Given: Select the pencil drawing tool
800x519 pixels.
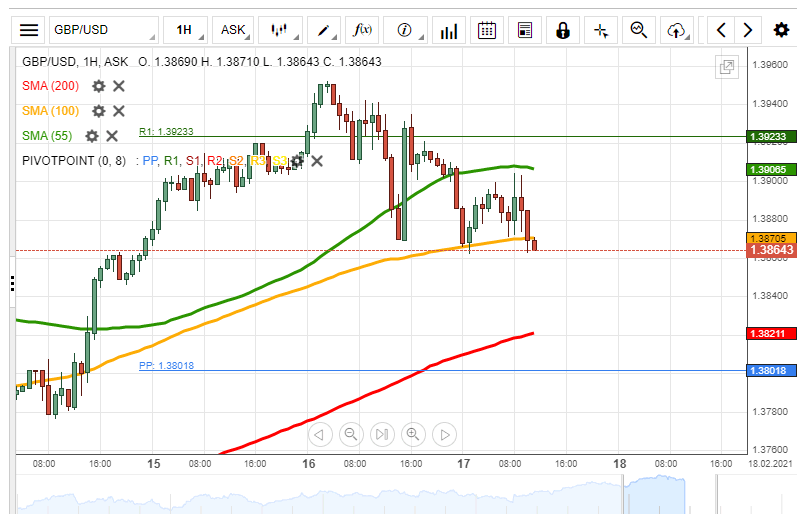Looking at the screenshot, I should pos(323,30).
